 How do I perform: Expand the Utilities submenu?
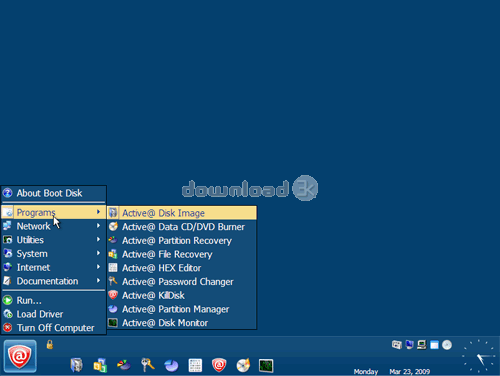(x=53, y=240)
